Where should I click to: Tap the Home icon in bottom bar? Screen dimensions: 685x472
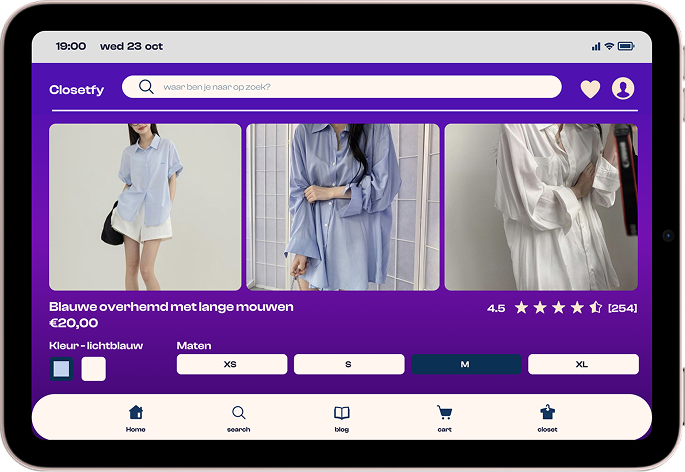click(136, 413)
